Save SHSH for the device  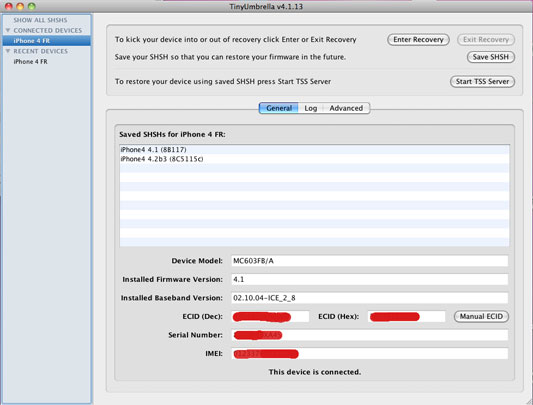point(491,57)
